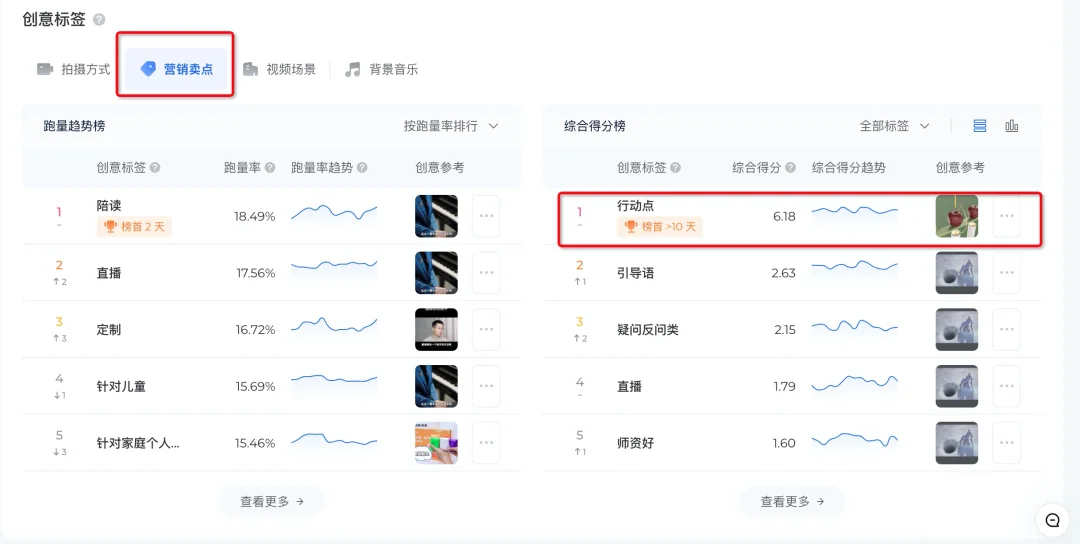Click help icon beside 创意标签 column in 跑量趋势榜
Image resolution: width=1080 pixels, height=544 pixels.
[155, 168]
